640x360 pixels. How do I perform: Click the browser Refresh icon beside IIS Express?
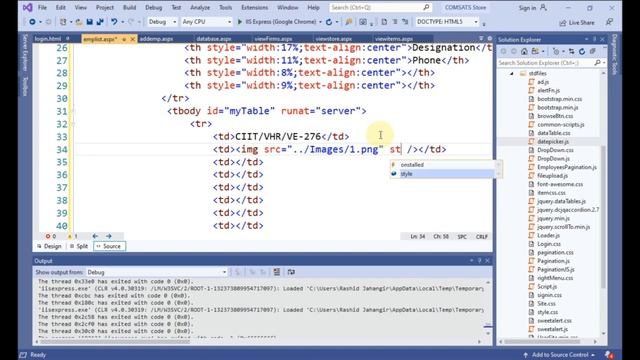click(x=329, y=22)
